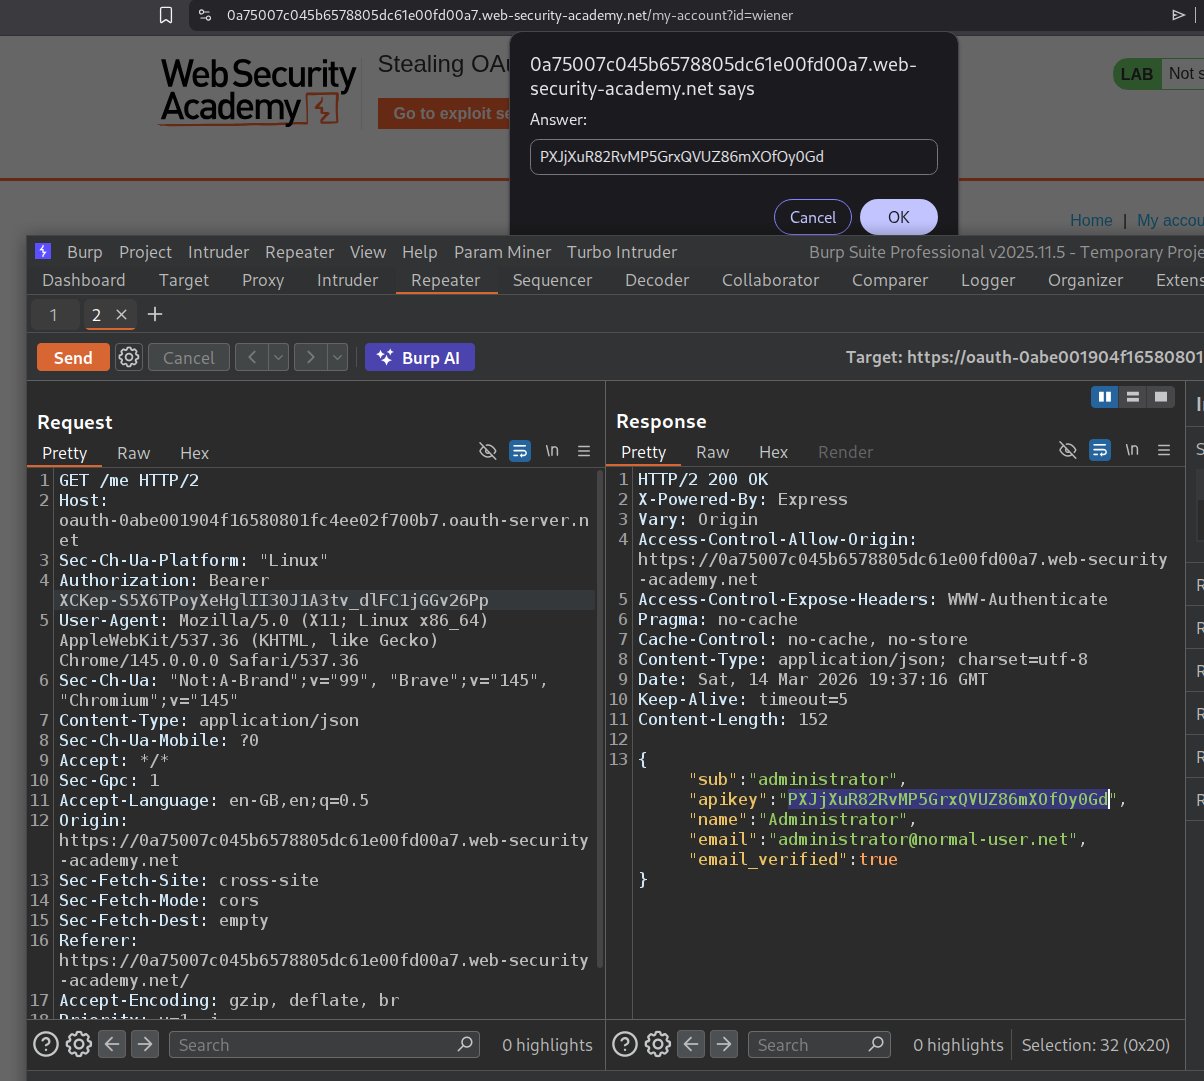This screenshot has height=1081, width=1204.
Task: Click OK in the Answer dialog
Action: tap(898, 217)
